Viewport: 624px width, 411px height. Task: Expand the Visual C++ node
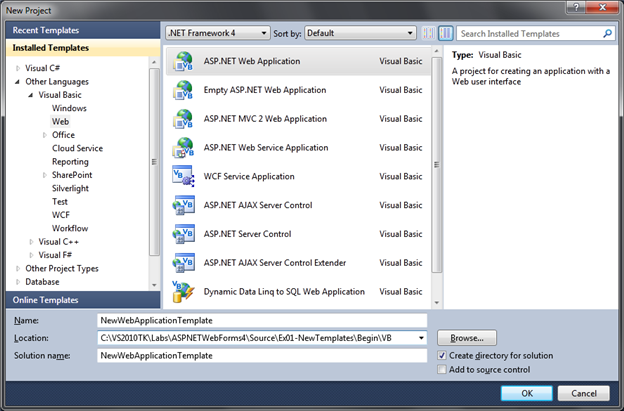click(31, 242)
